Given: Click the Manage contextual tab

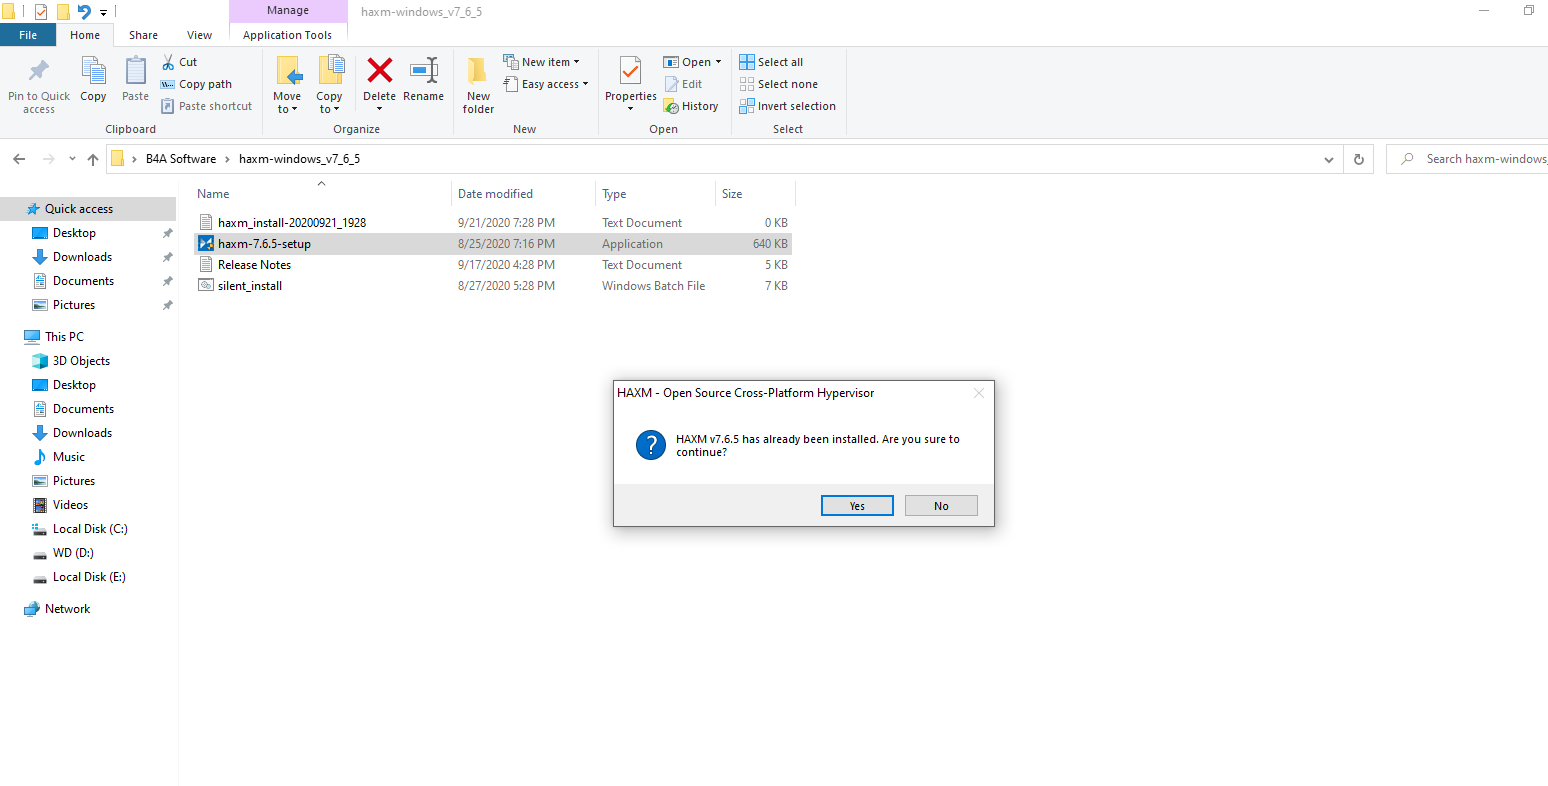Looking at the screenshot, I should point(288,10).
